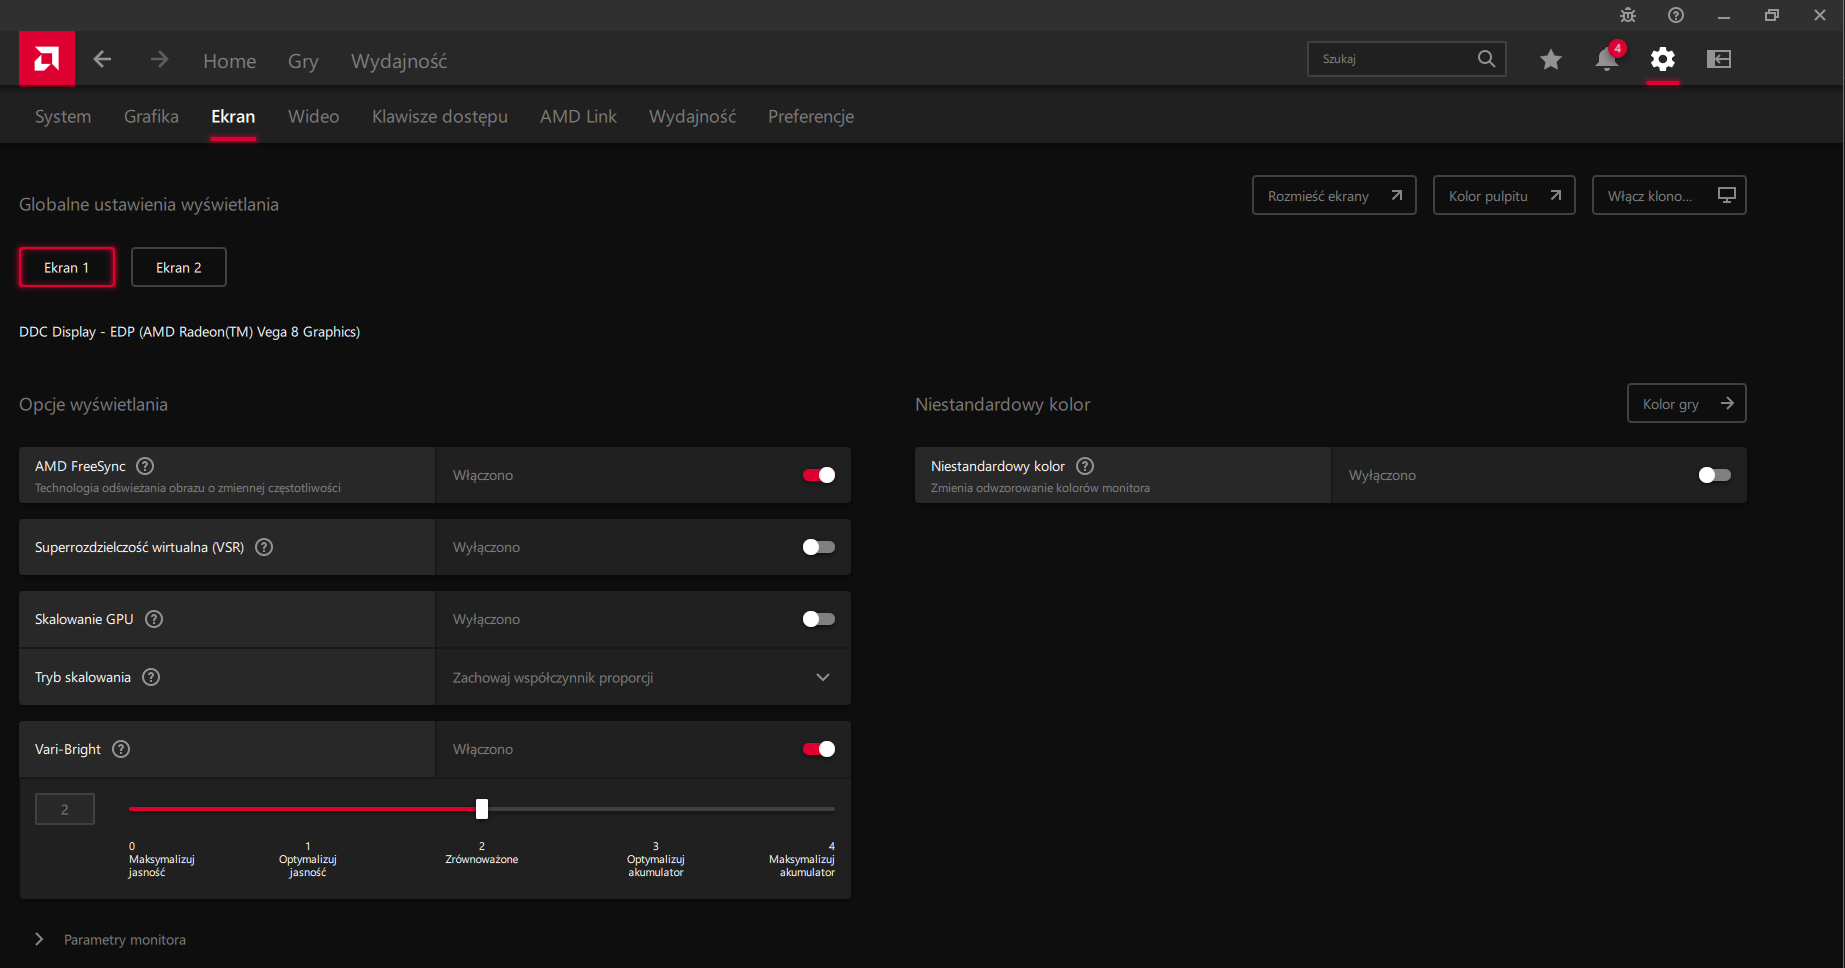Click the AMD logo home icon
Screen dimensions: 1845x968
[46, 59]
